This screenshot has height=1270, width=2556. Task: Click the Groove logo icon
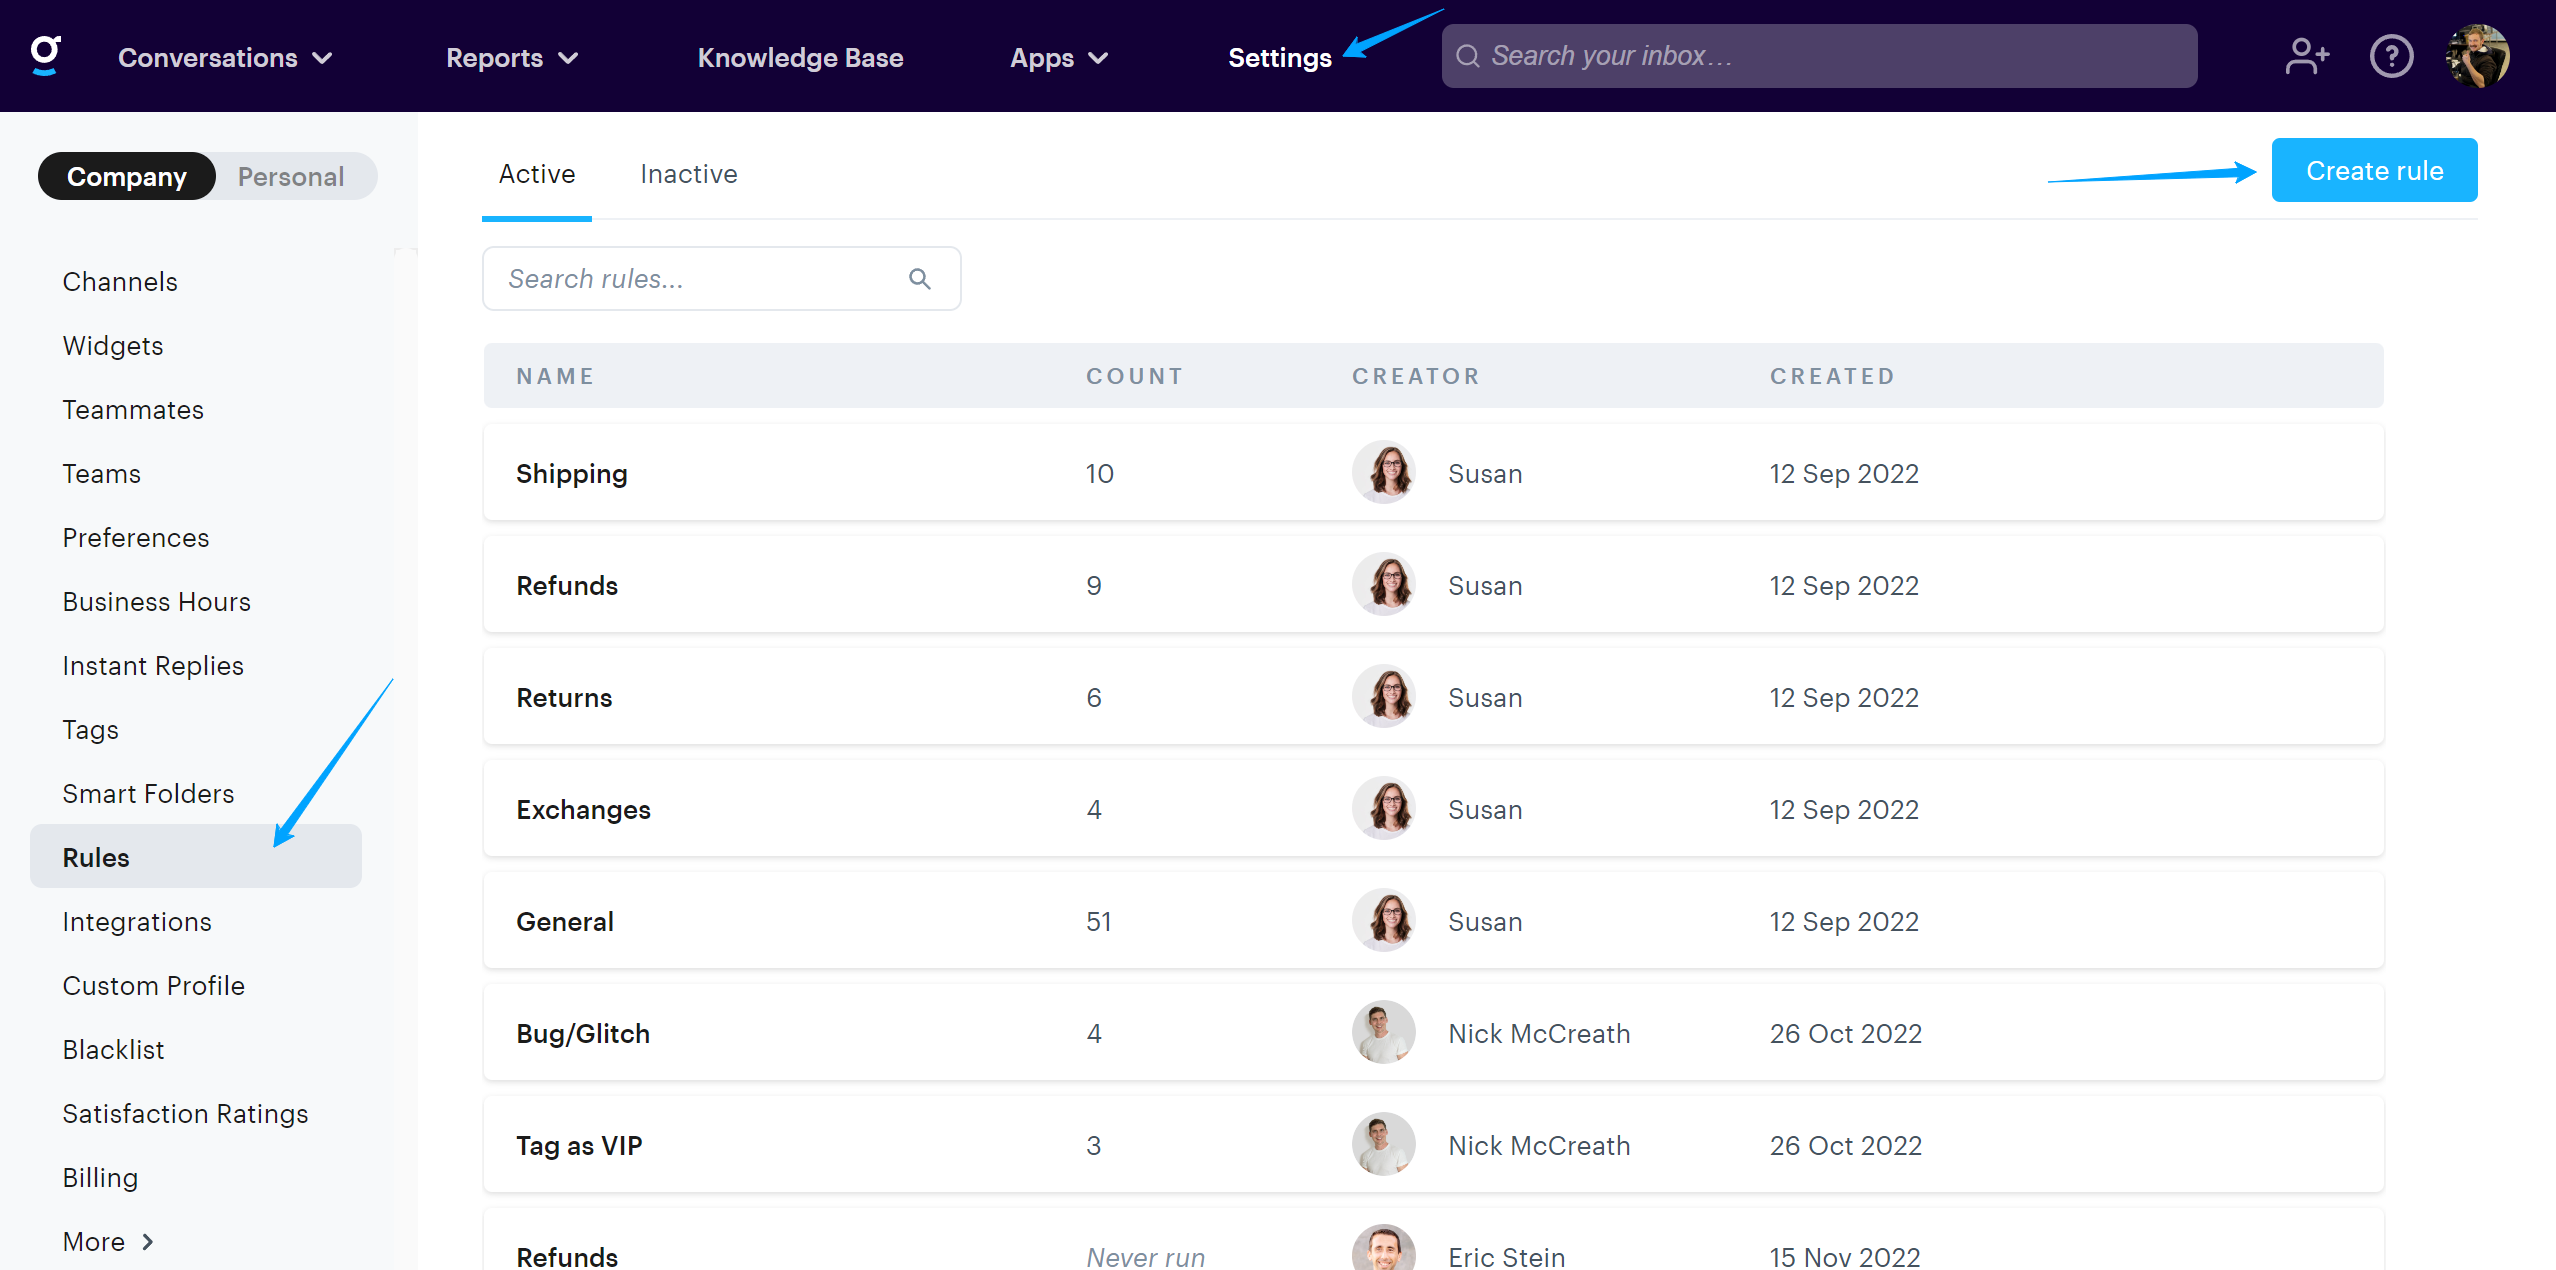tap(46, 55)
